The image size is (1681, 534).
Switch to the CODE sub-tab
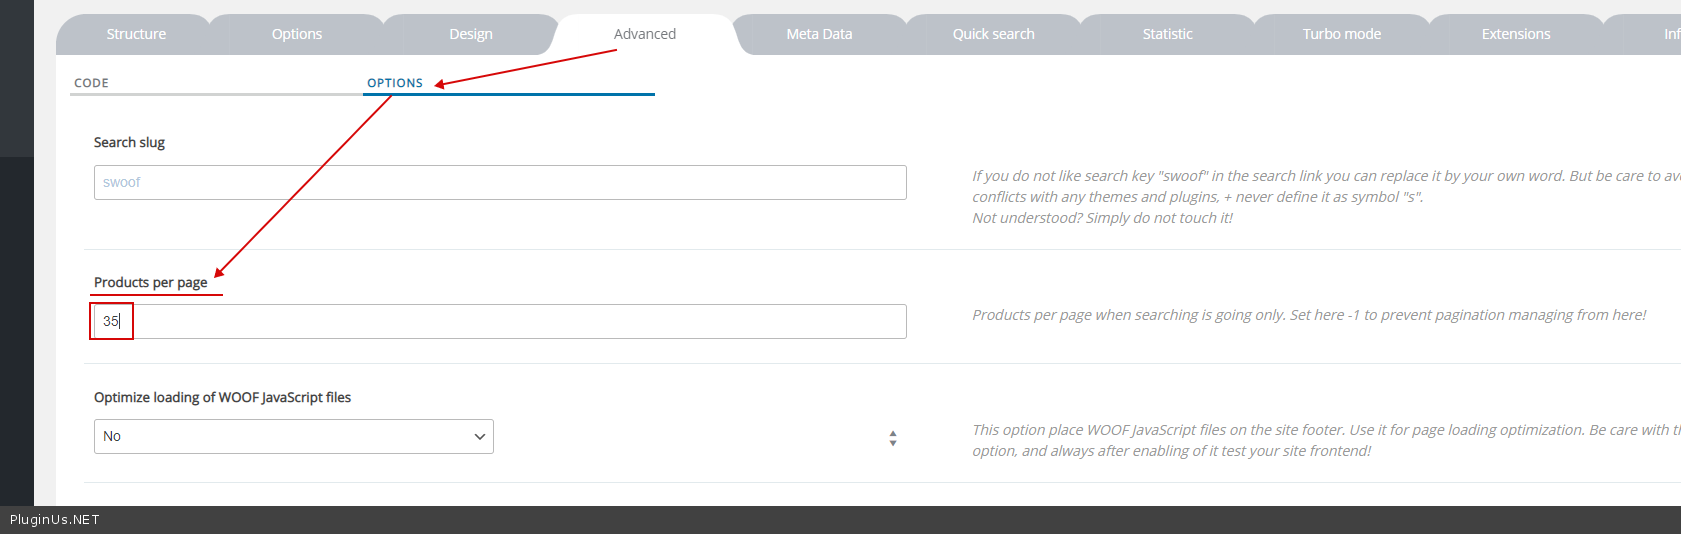(x=92, y=83)
